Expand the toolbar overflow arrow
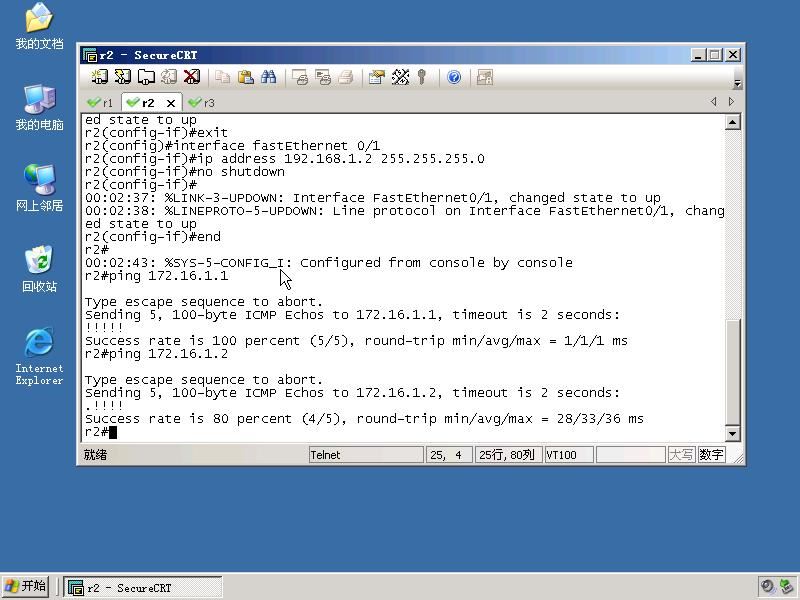Screen dimensions: 800x600 (737, 83)
